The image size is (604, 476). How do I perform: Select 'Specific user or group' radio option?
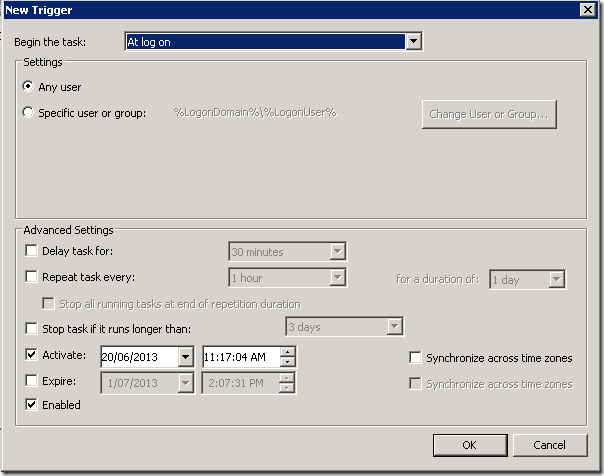[28, 113]
